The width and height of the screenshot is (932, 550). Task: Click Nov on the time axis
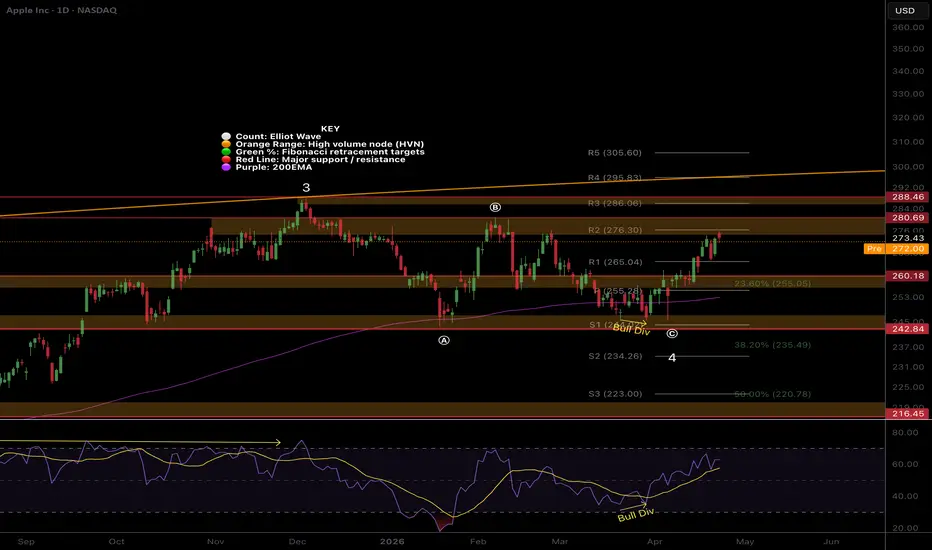[x=216, y=542]
